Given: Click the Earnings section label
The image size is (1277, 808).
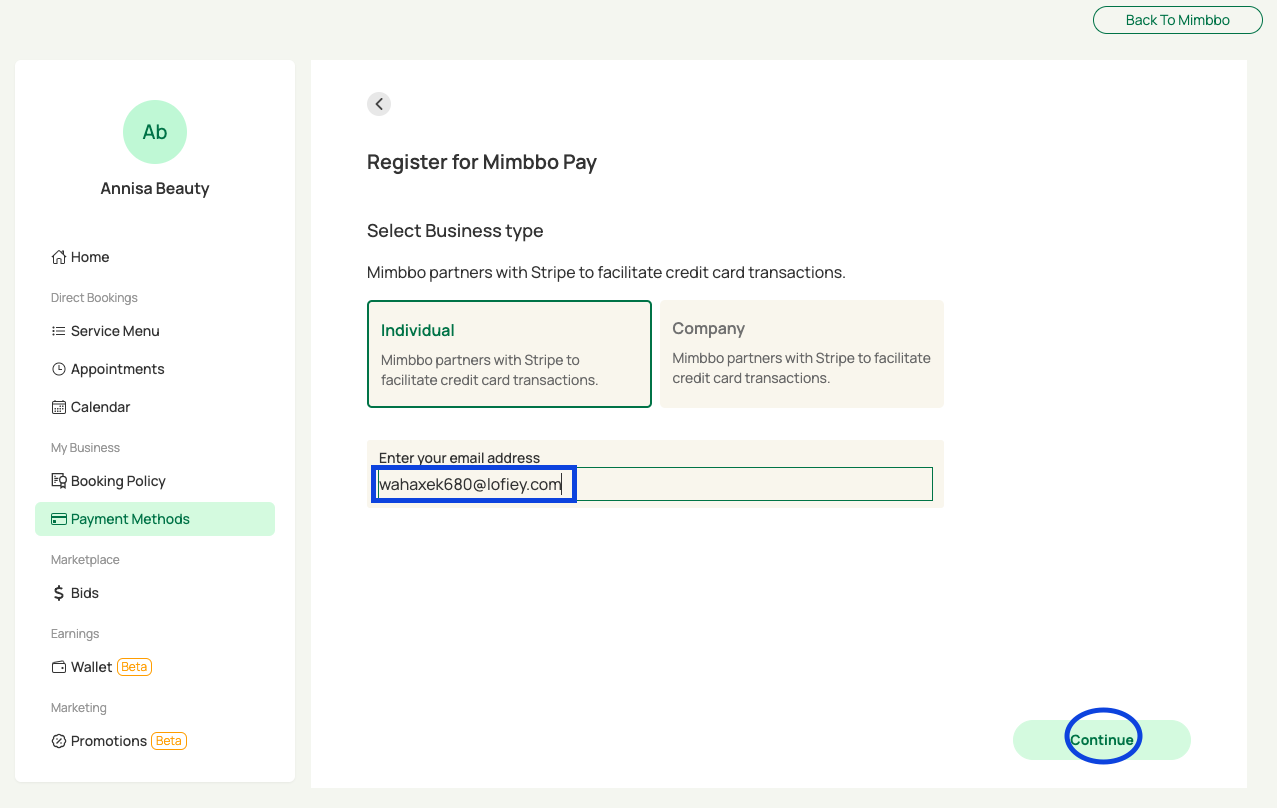Looking at the screenshot, I should [75, 634].
